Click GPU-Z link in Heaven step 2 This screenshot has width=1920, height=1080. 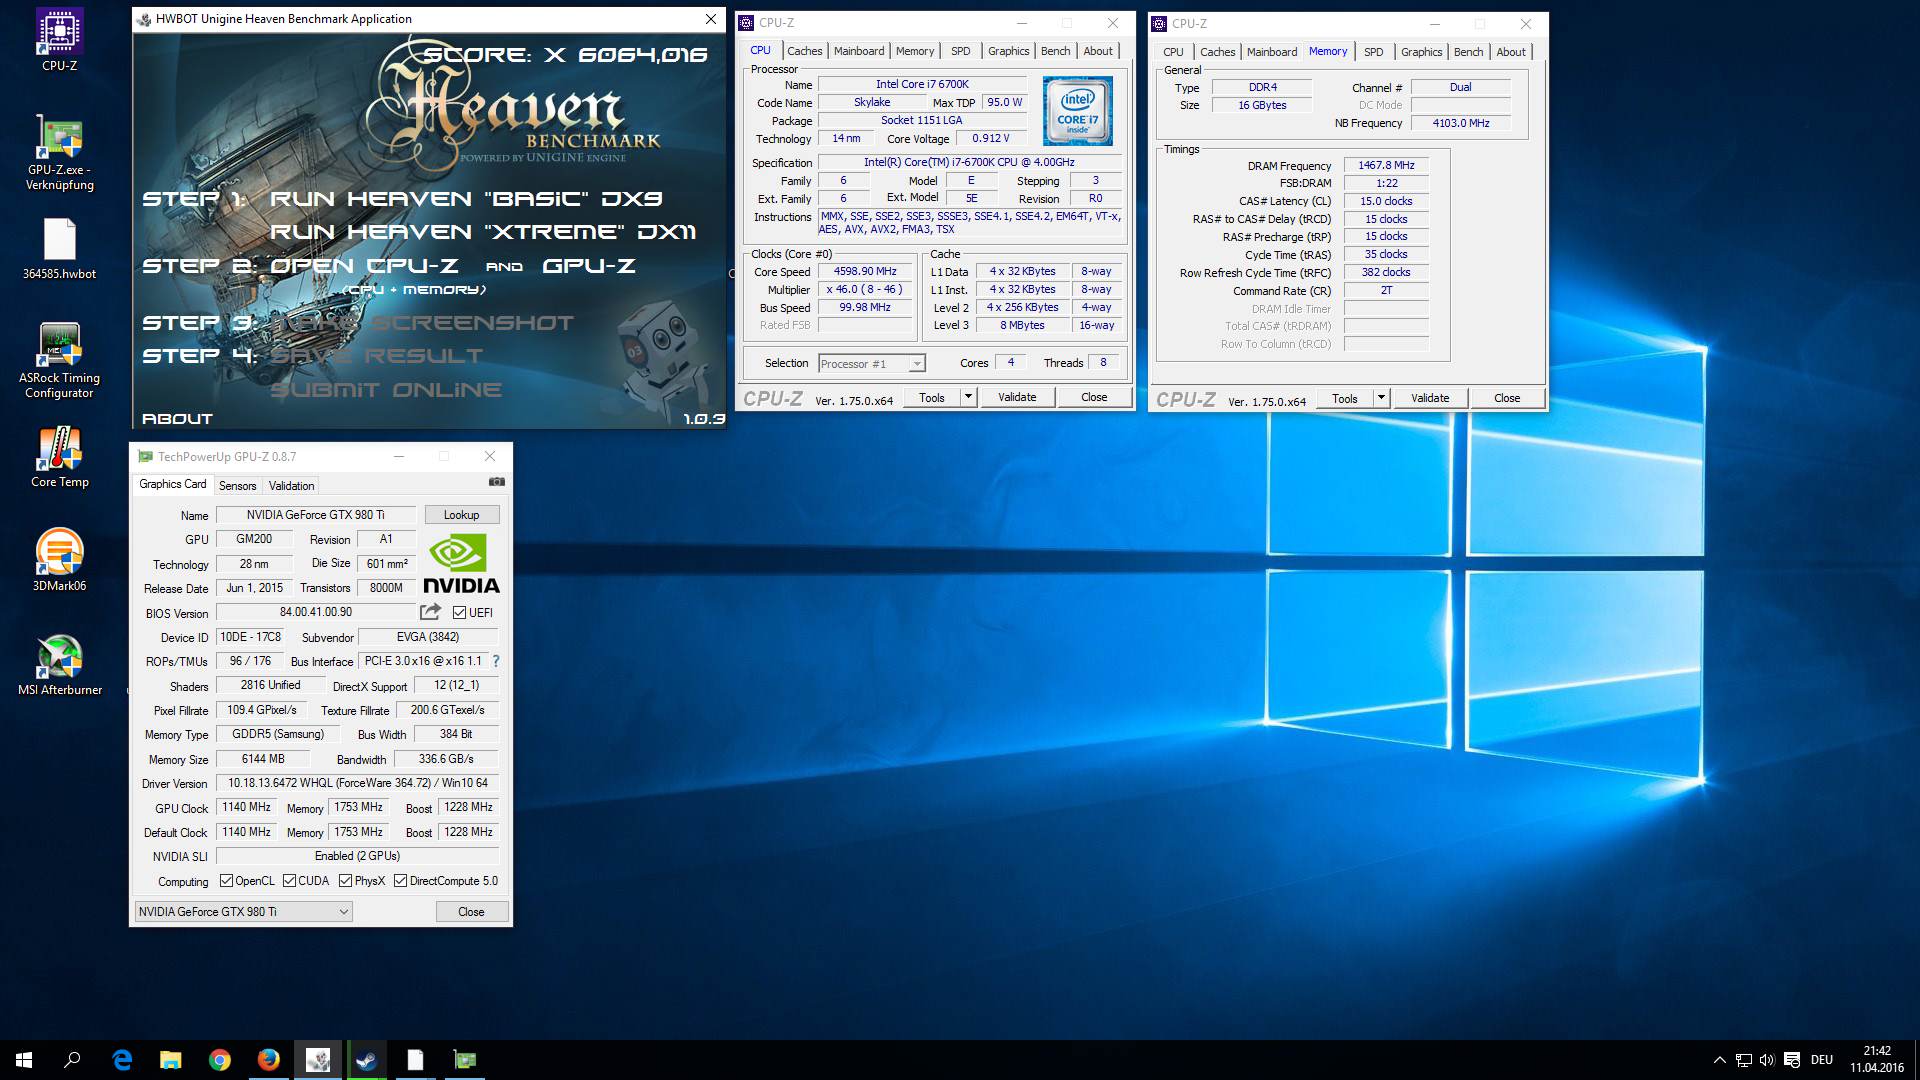pos(589,266)
